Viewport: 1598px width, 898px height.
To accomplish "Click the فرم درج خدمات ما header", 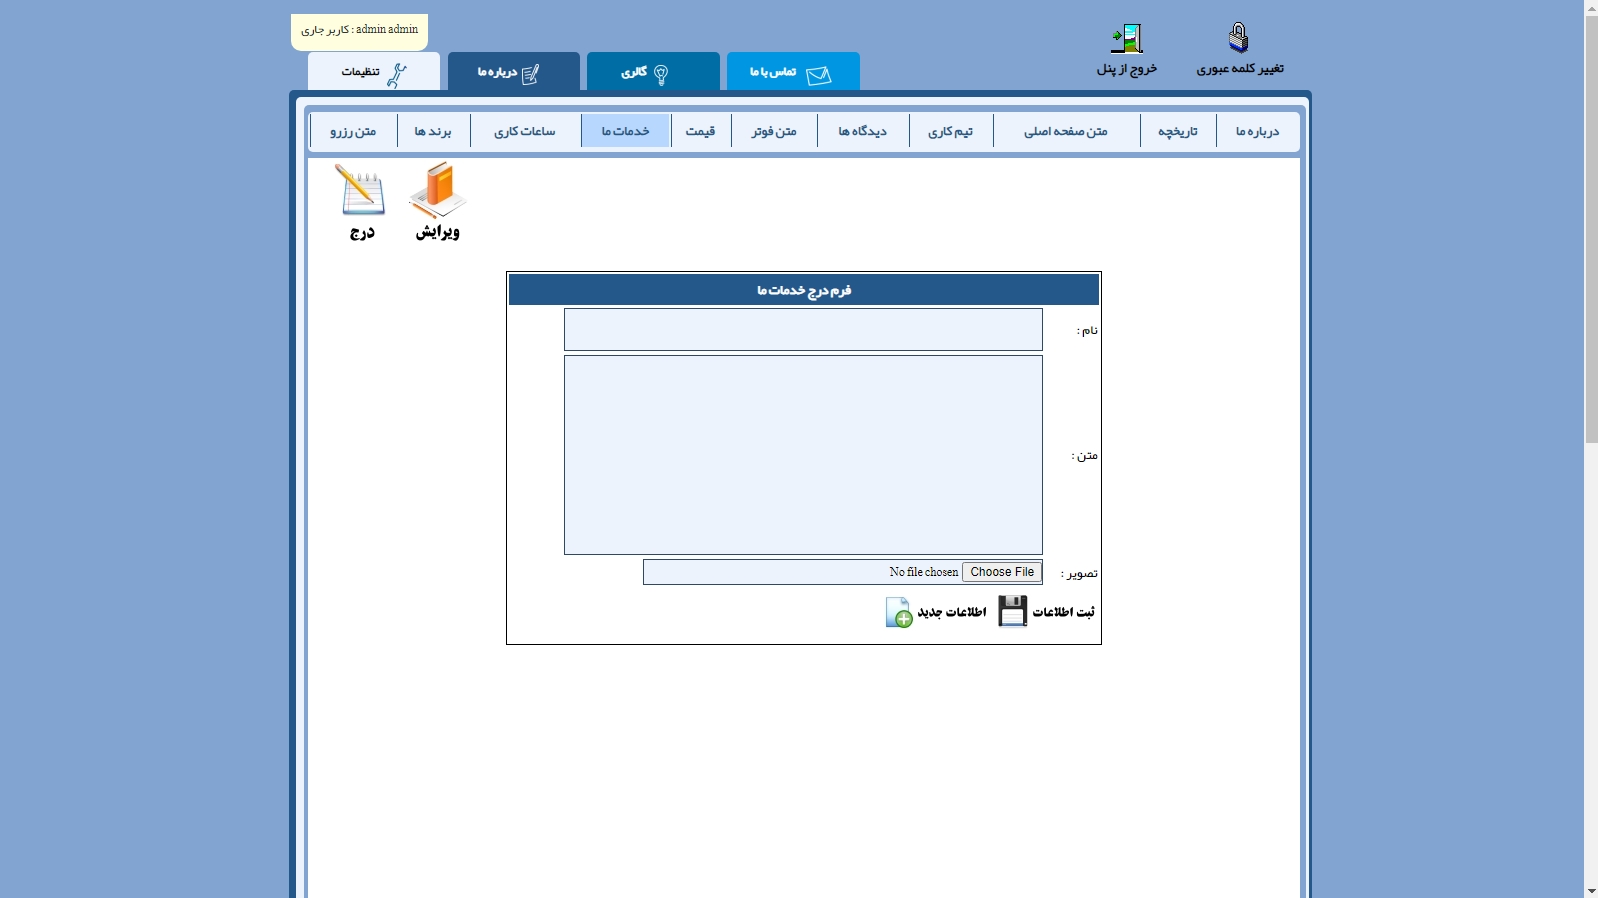I will (804, 290).
